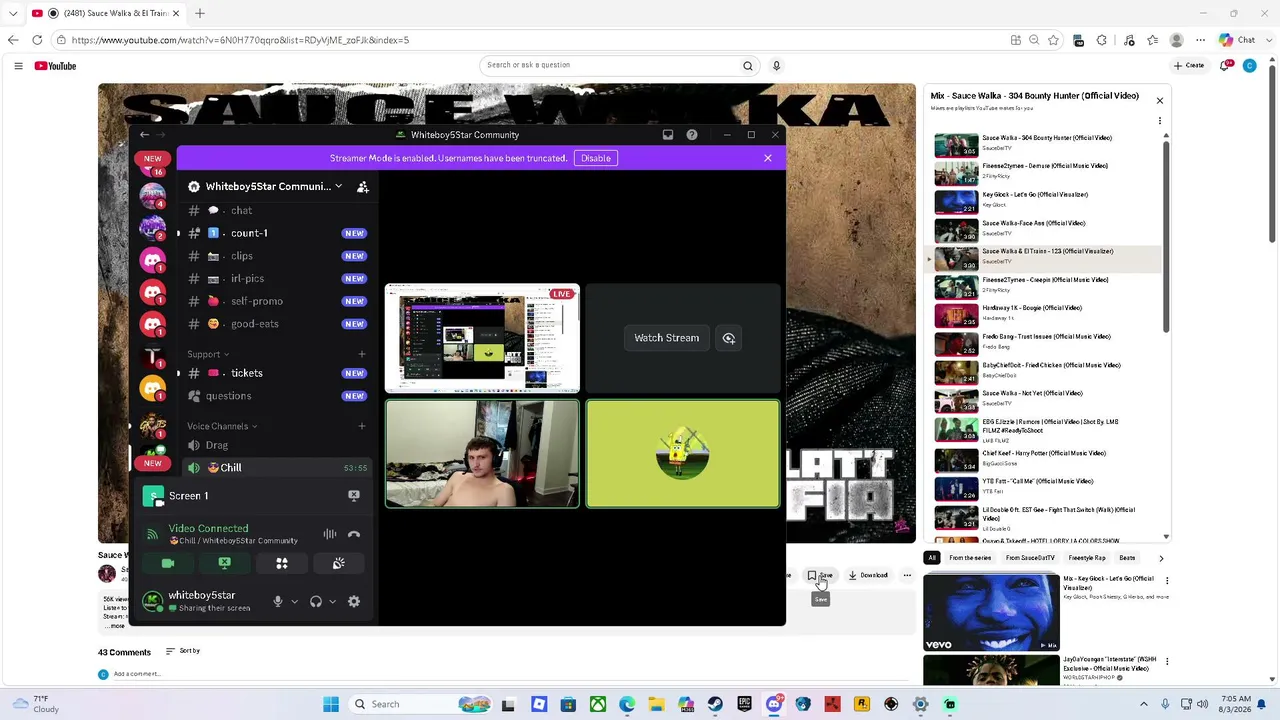
Task: Open the Discord inbox icon
Action: pos(668,135)
